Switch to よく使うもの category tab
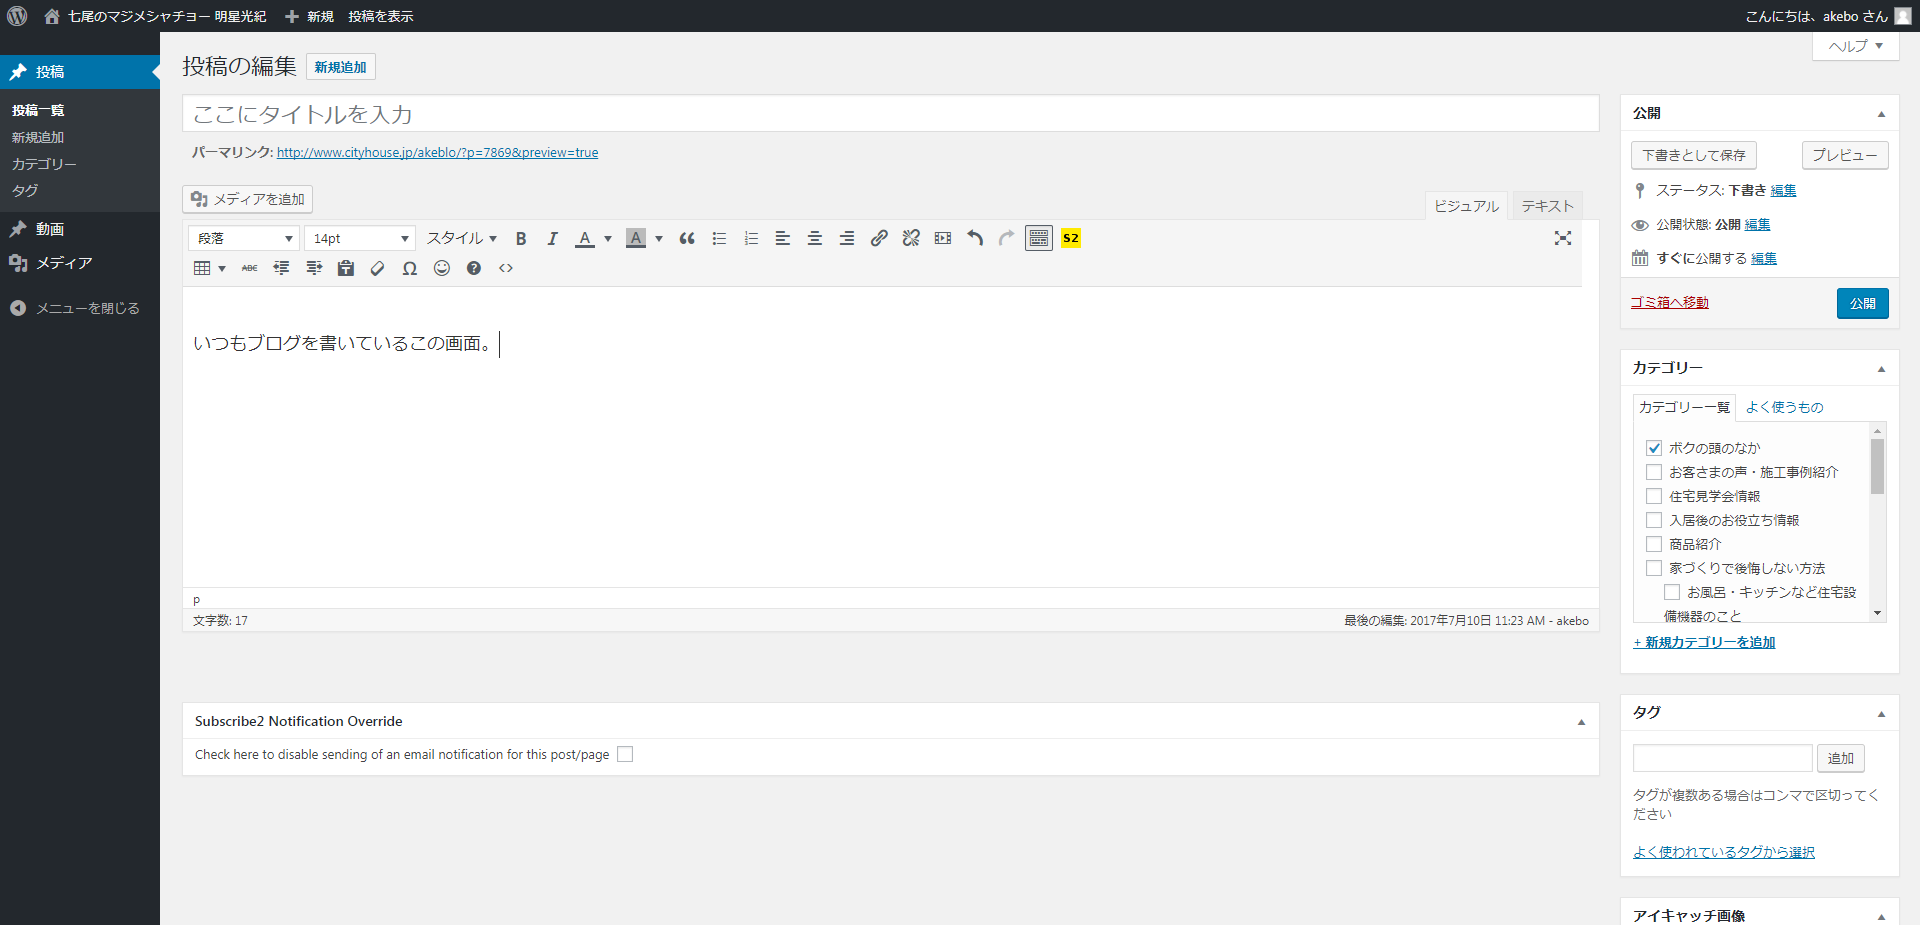 [1784, 407]
